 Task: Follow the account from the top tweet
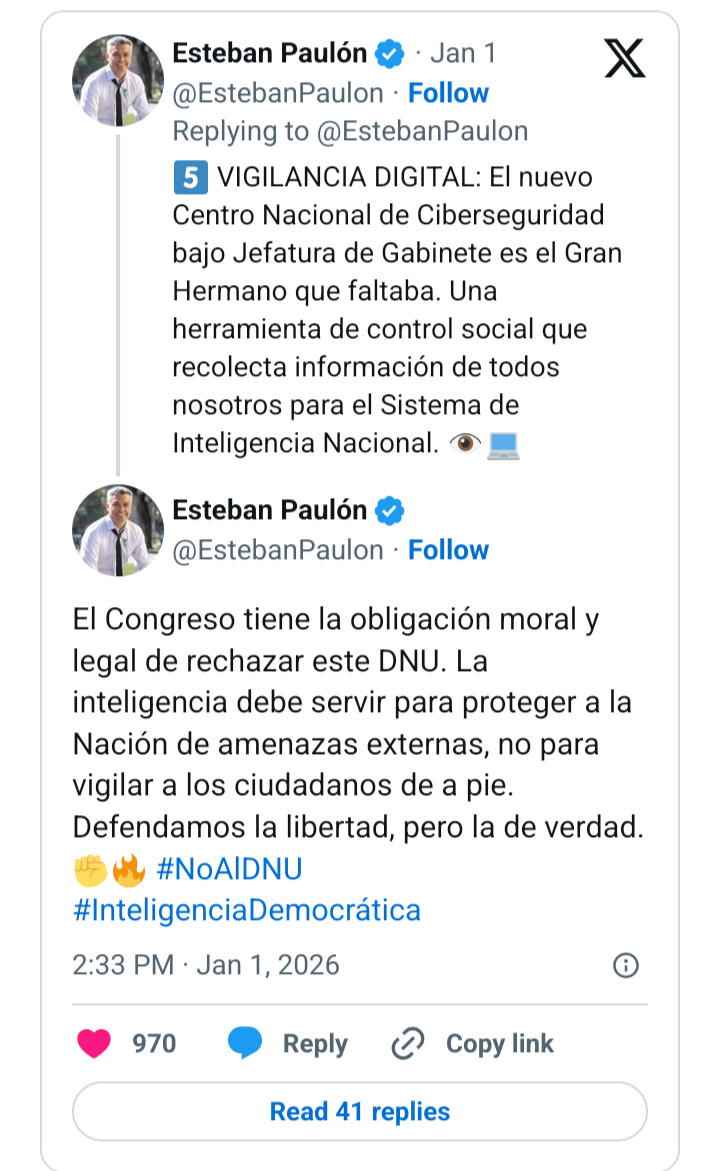[x=448, y=93]
